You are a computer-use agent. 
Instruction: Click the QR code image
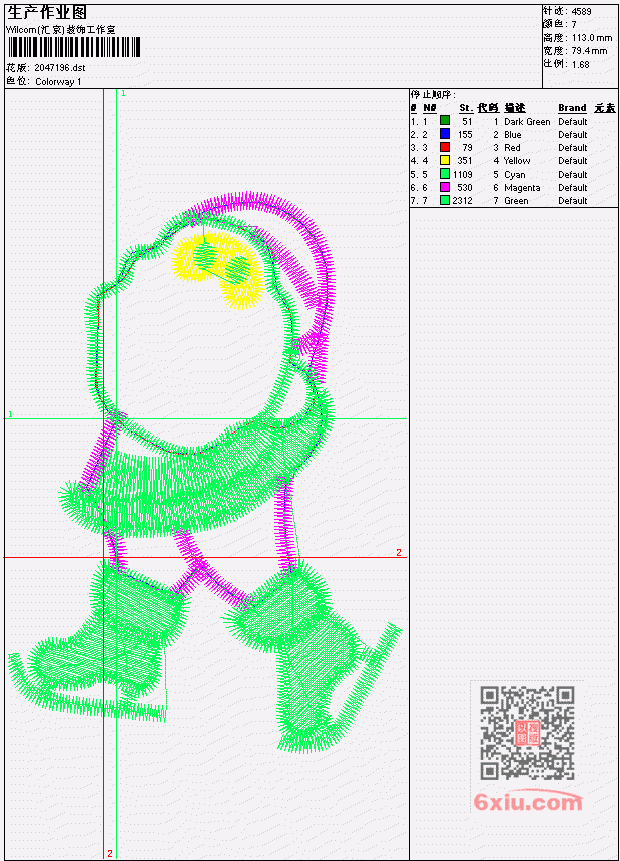point(527,733)
